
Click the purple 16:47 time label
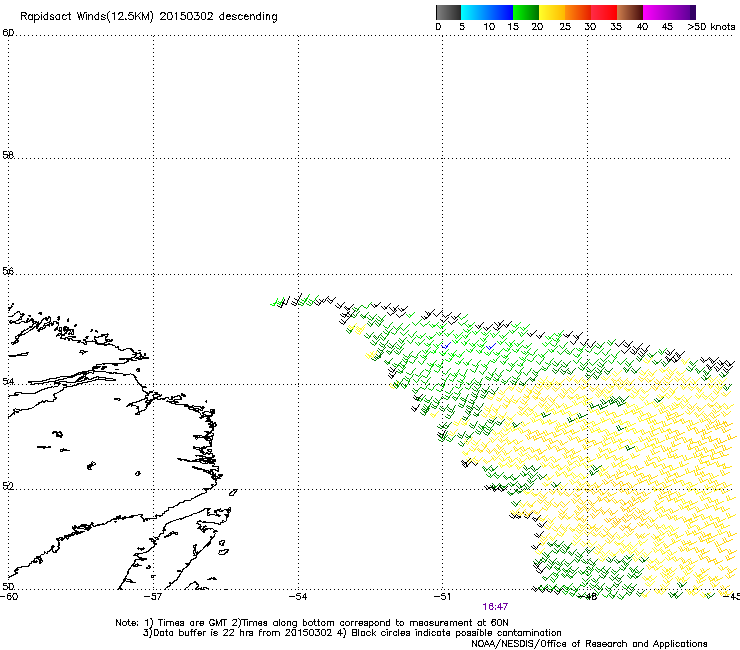[x=495, y=607]
